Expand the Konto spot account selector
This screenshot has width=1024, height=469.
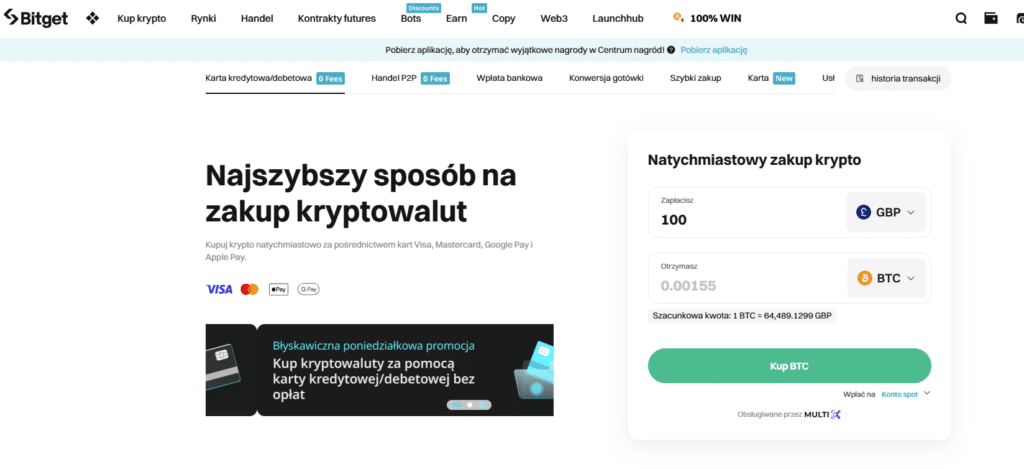point(905,394)
